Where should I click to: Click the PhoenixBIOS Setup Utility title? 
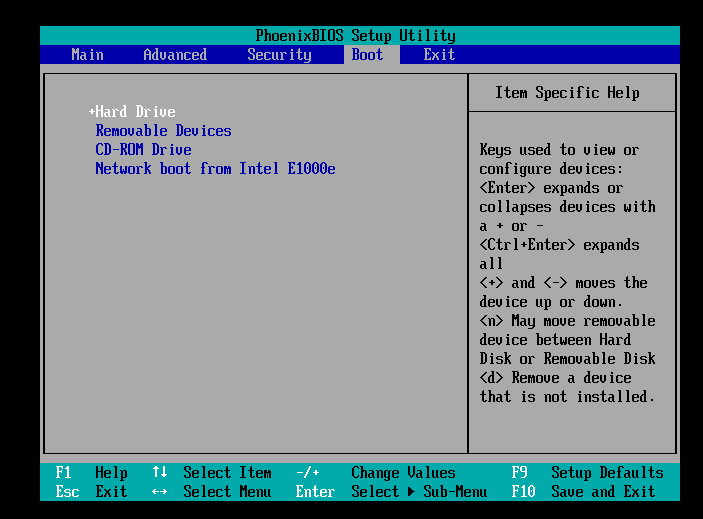click(x=356, y=35)
